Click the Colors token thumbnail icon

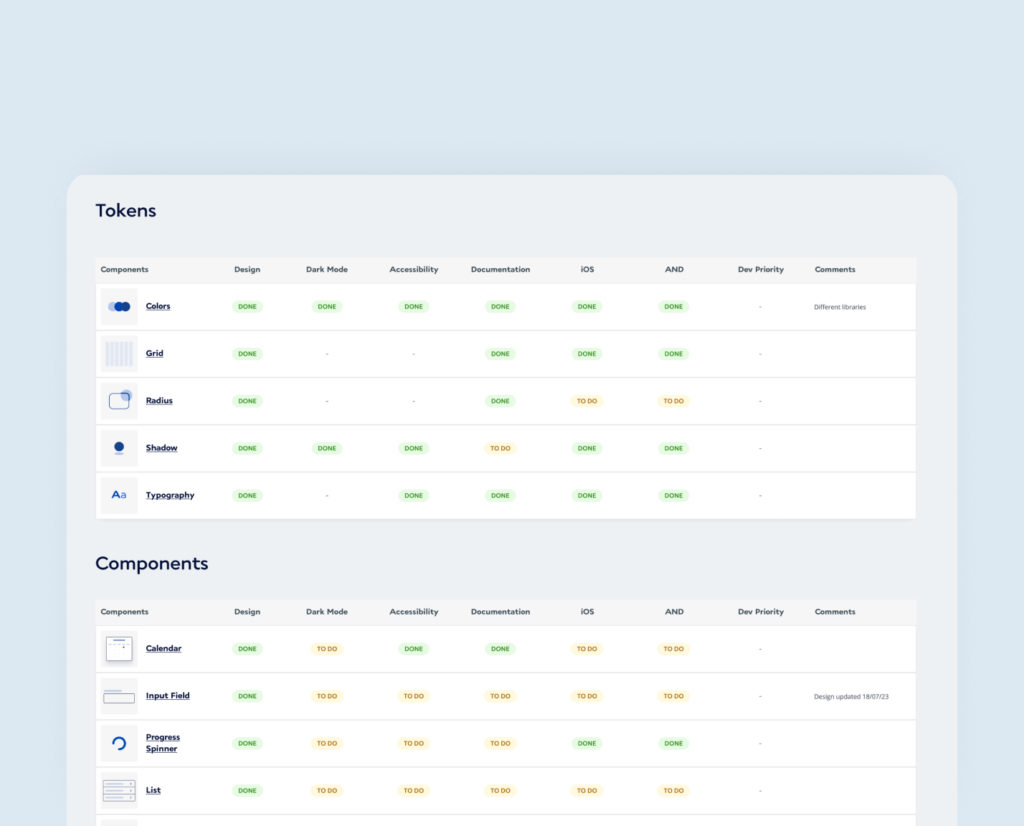coord(119,307)
